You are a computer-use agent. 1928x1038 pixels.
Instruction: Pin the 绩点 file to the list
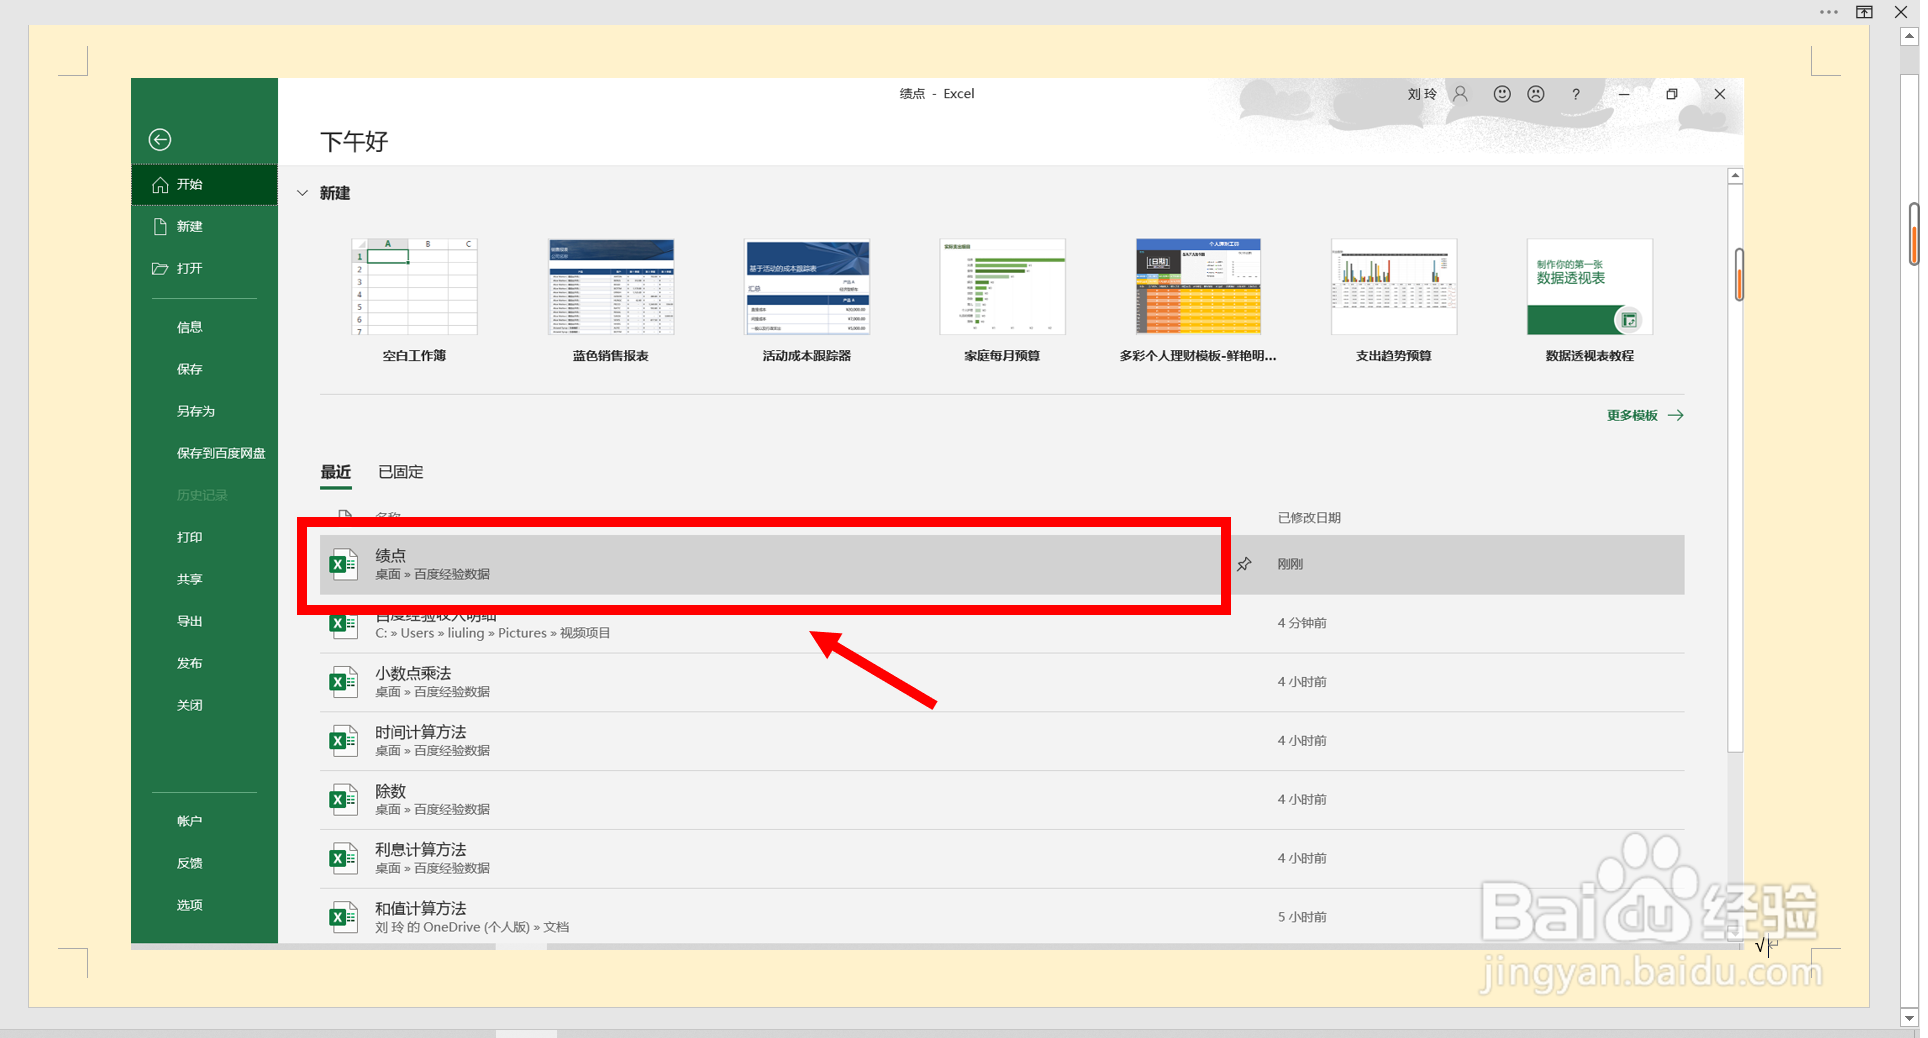point(1244,565)
